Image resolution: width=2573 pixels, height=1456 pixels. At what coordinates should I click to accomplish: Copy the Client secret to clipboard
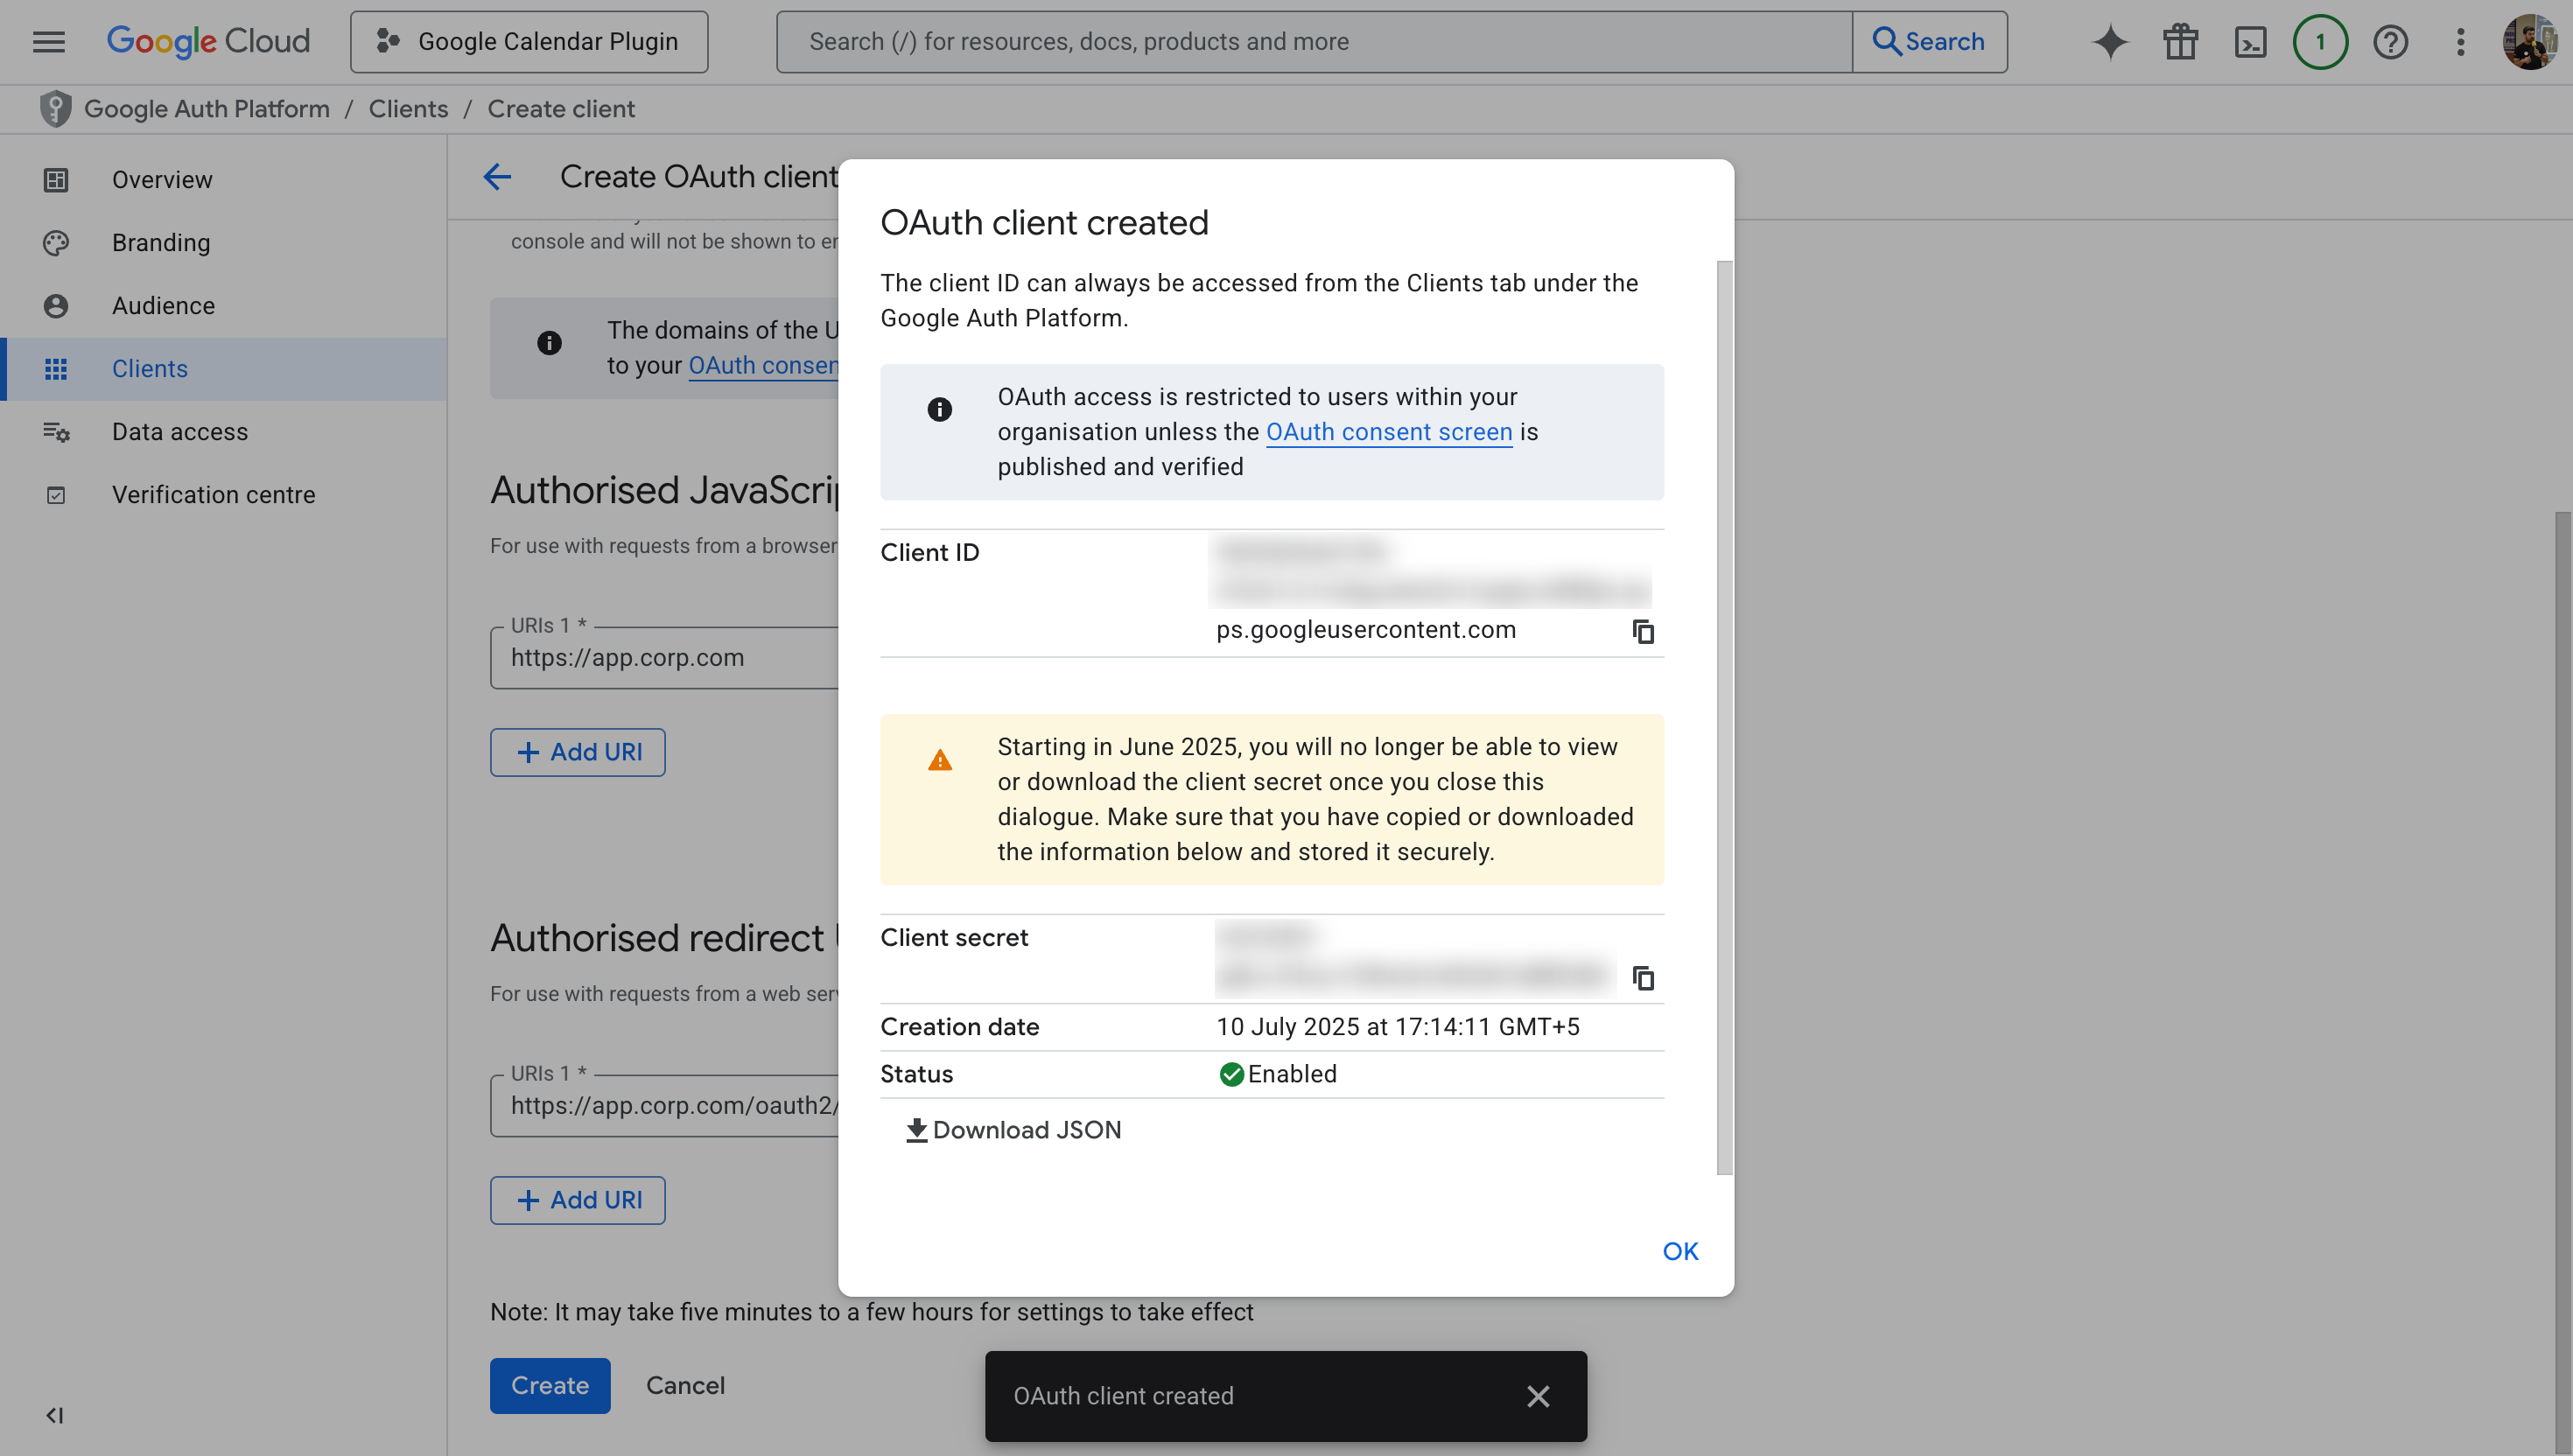(x=1643, y=977)
